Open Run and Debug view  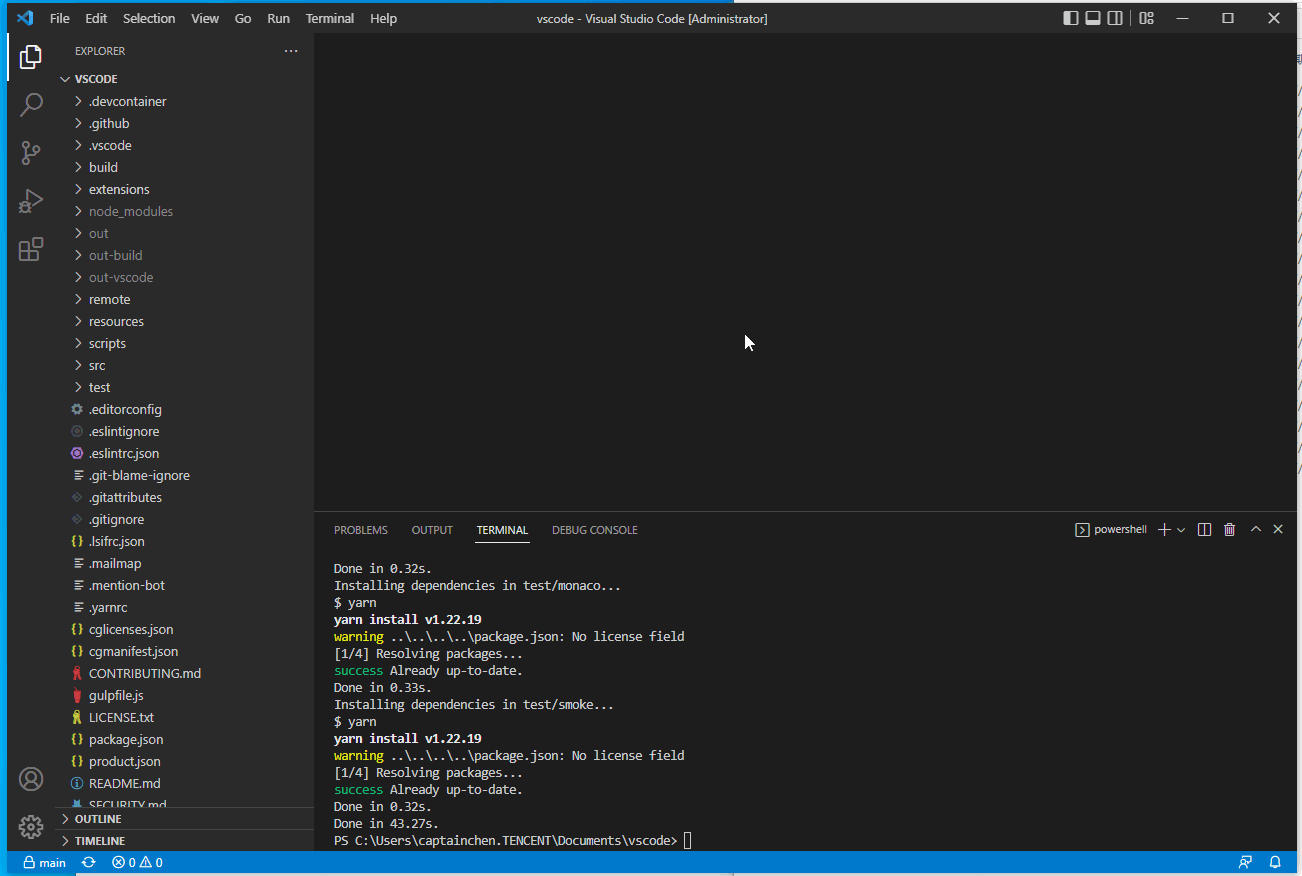(31, 201)
